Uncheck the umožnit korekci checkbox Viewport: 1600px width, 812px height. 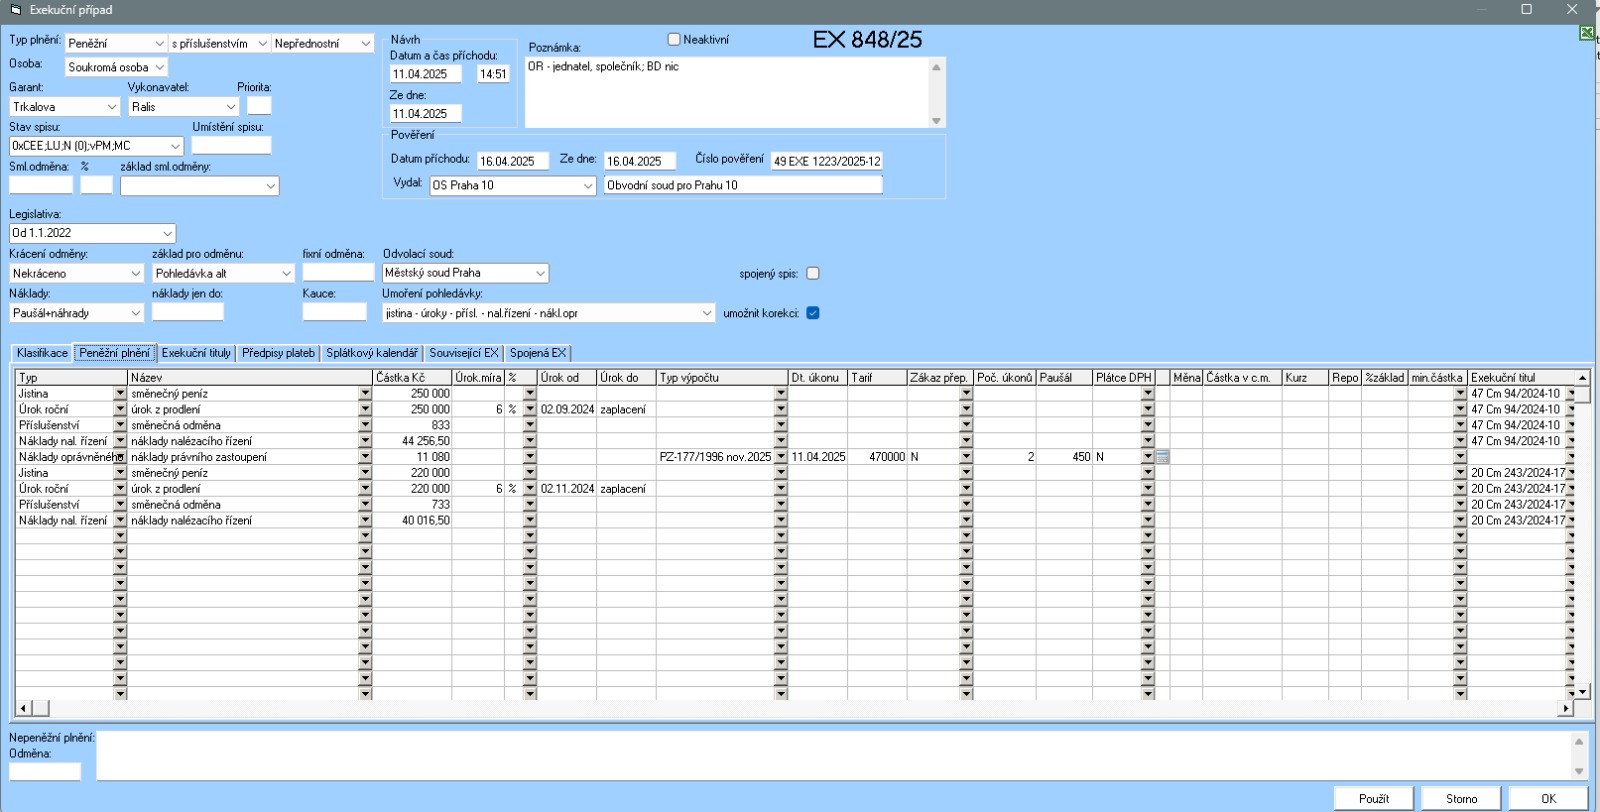click(813, 313)
